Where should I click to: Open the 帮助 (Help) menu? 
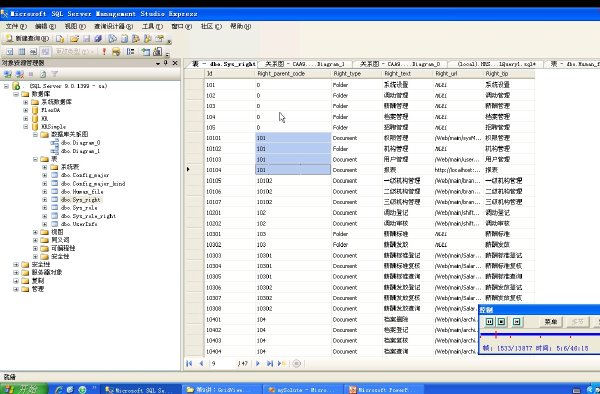coord(240,26)
